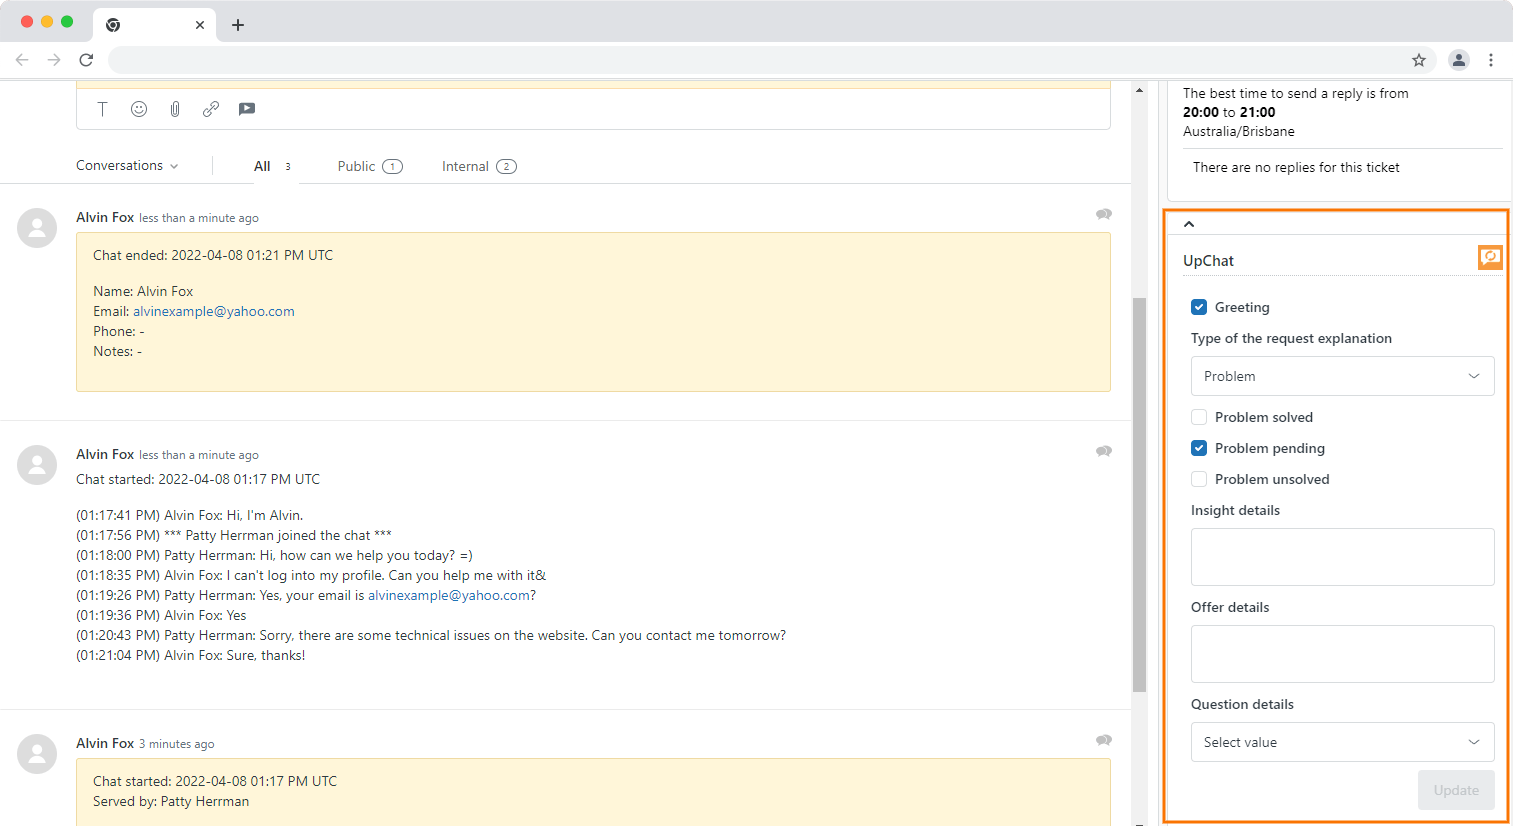Screen dimensions: 1513x826
Task: Click reply icon on Chat started 01:17 transcript
Action: (1104, 451)
